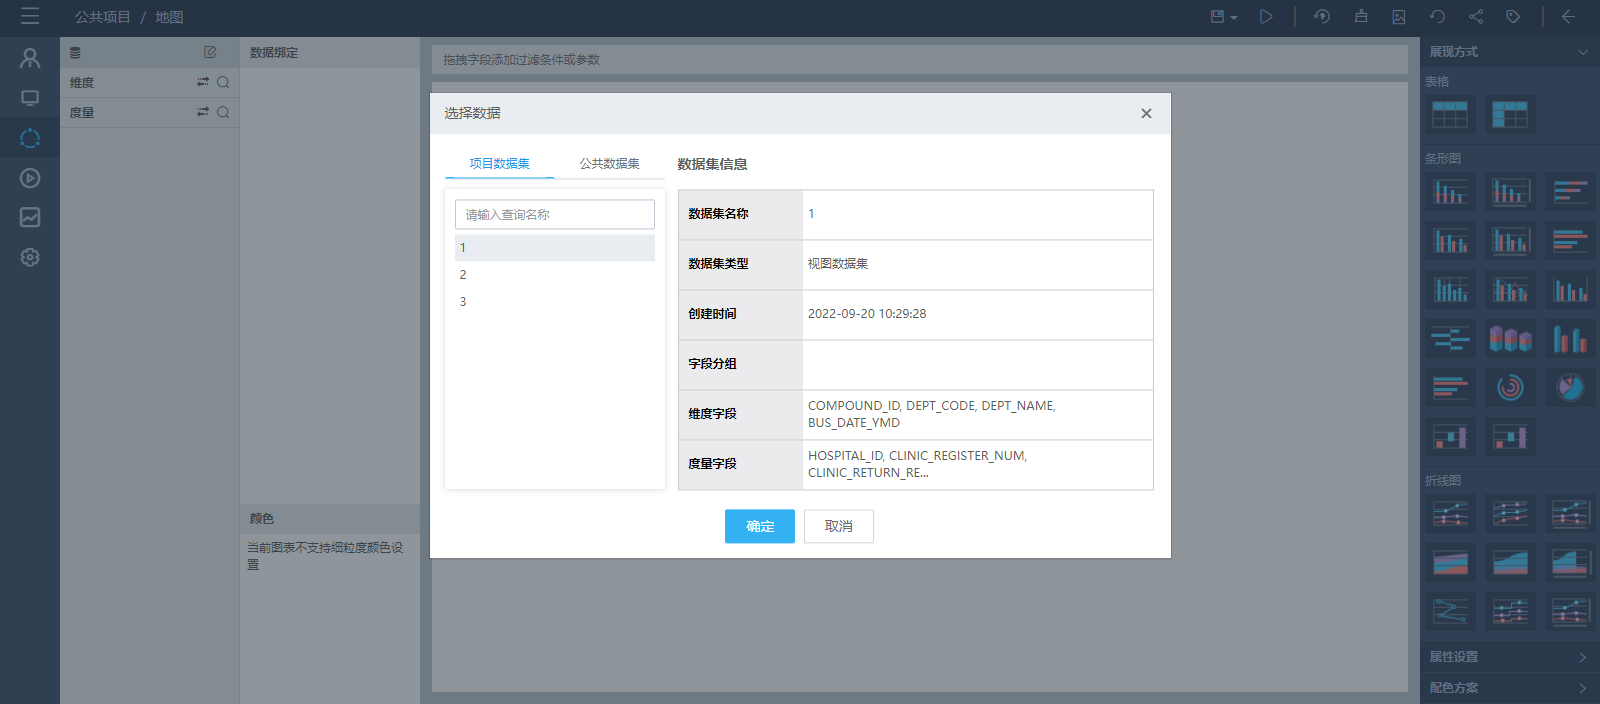Select dataset 1 in the list
The height and width of the screenshot is (704, 1600).
tap(555, 247)
